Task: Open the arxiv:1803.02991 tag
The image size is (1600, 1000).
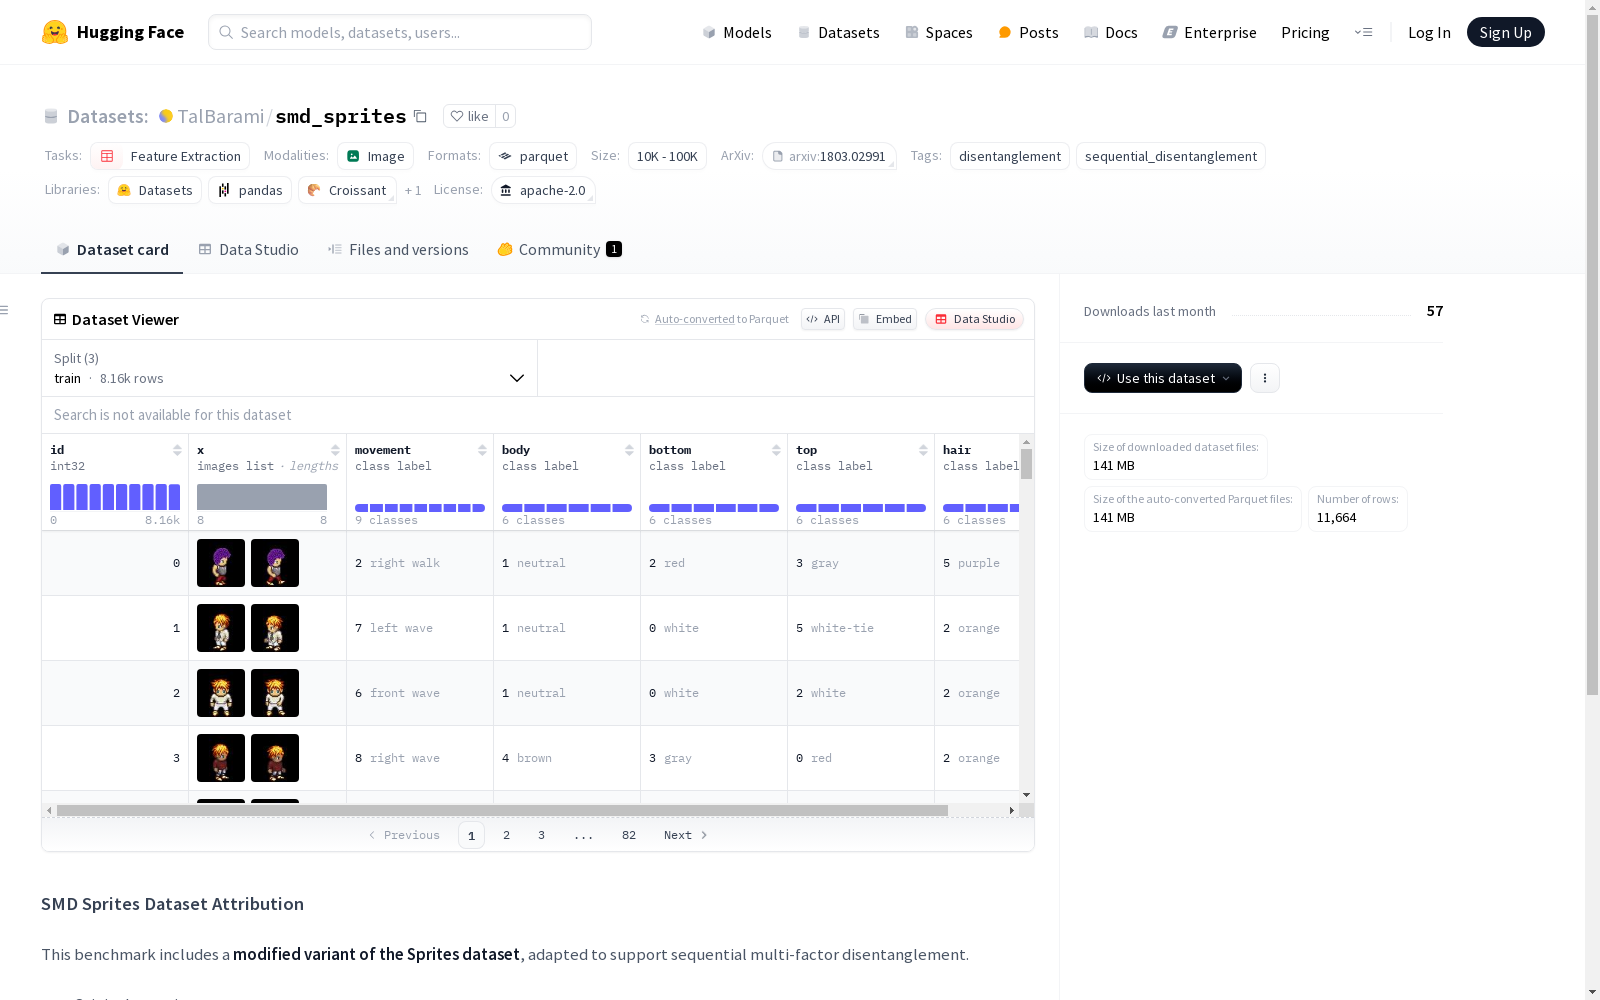Action: (x=829, y=156)
